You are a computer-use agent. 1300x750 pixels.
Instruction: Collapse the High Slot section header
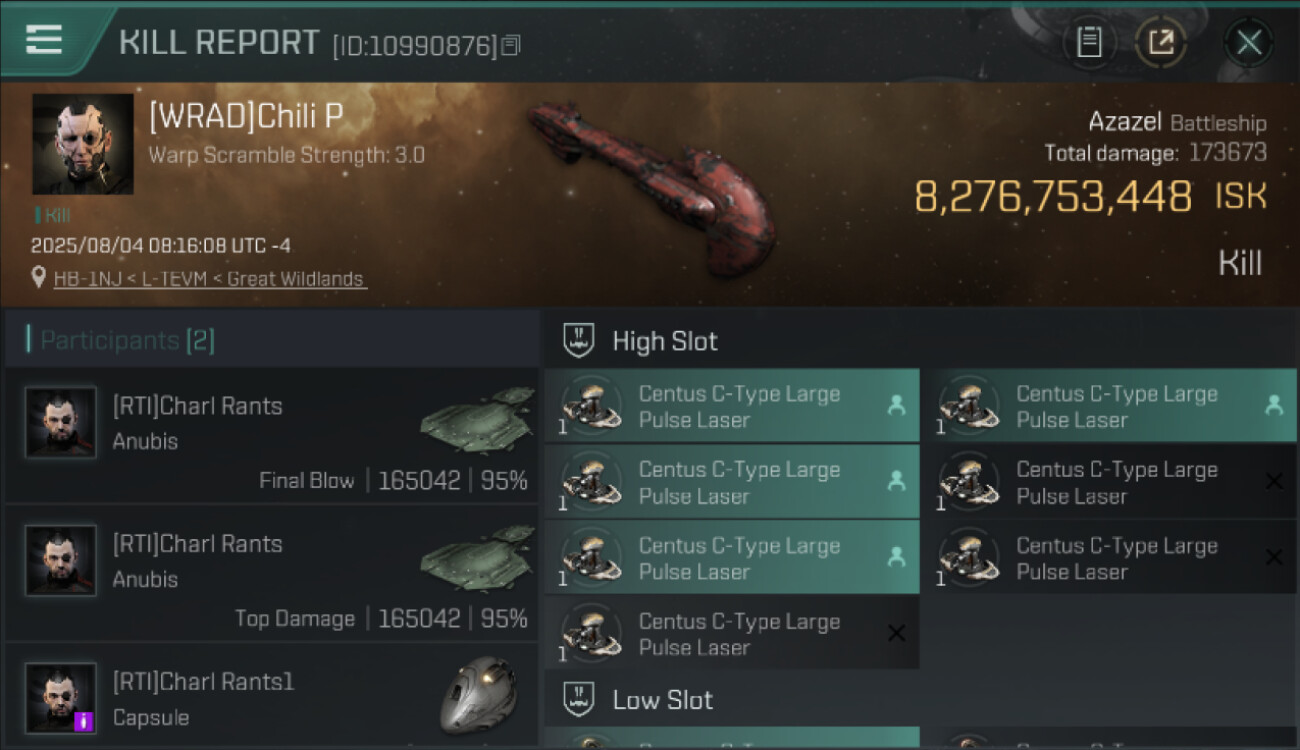[665, 341]
